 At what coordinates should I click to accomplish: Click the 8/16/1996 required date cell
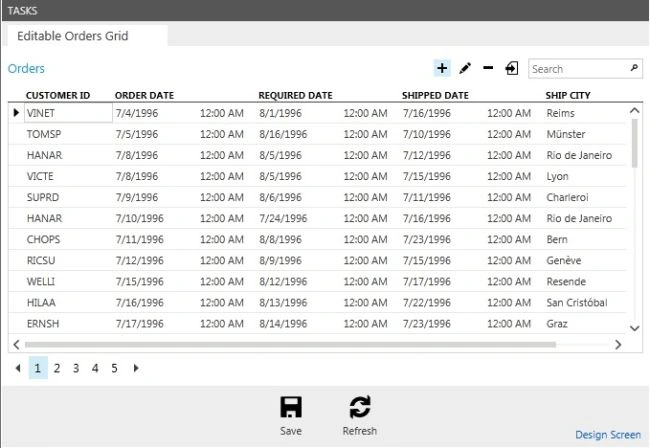[x=283, y=134]
